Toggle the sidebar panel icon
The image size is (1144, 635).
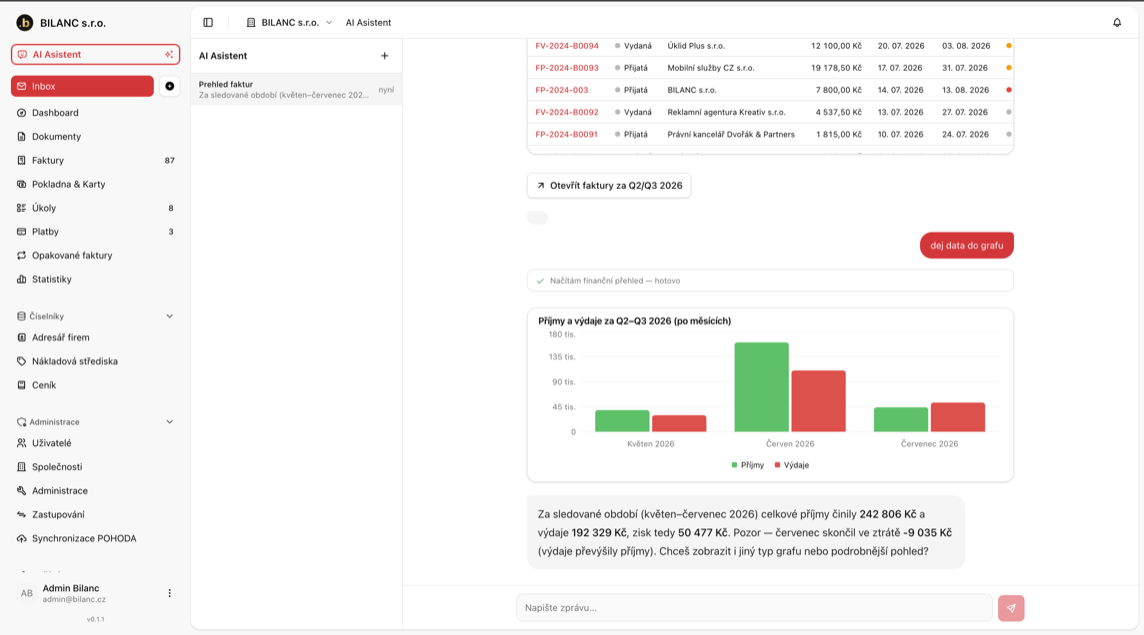tap(208, 23)
